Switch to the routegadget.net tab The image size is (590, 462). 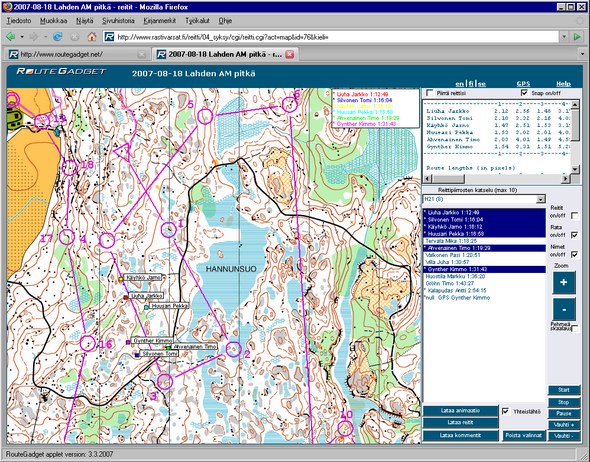[77, 55]
